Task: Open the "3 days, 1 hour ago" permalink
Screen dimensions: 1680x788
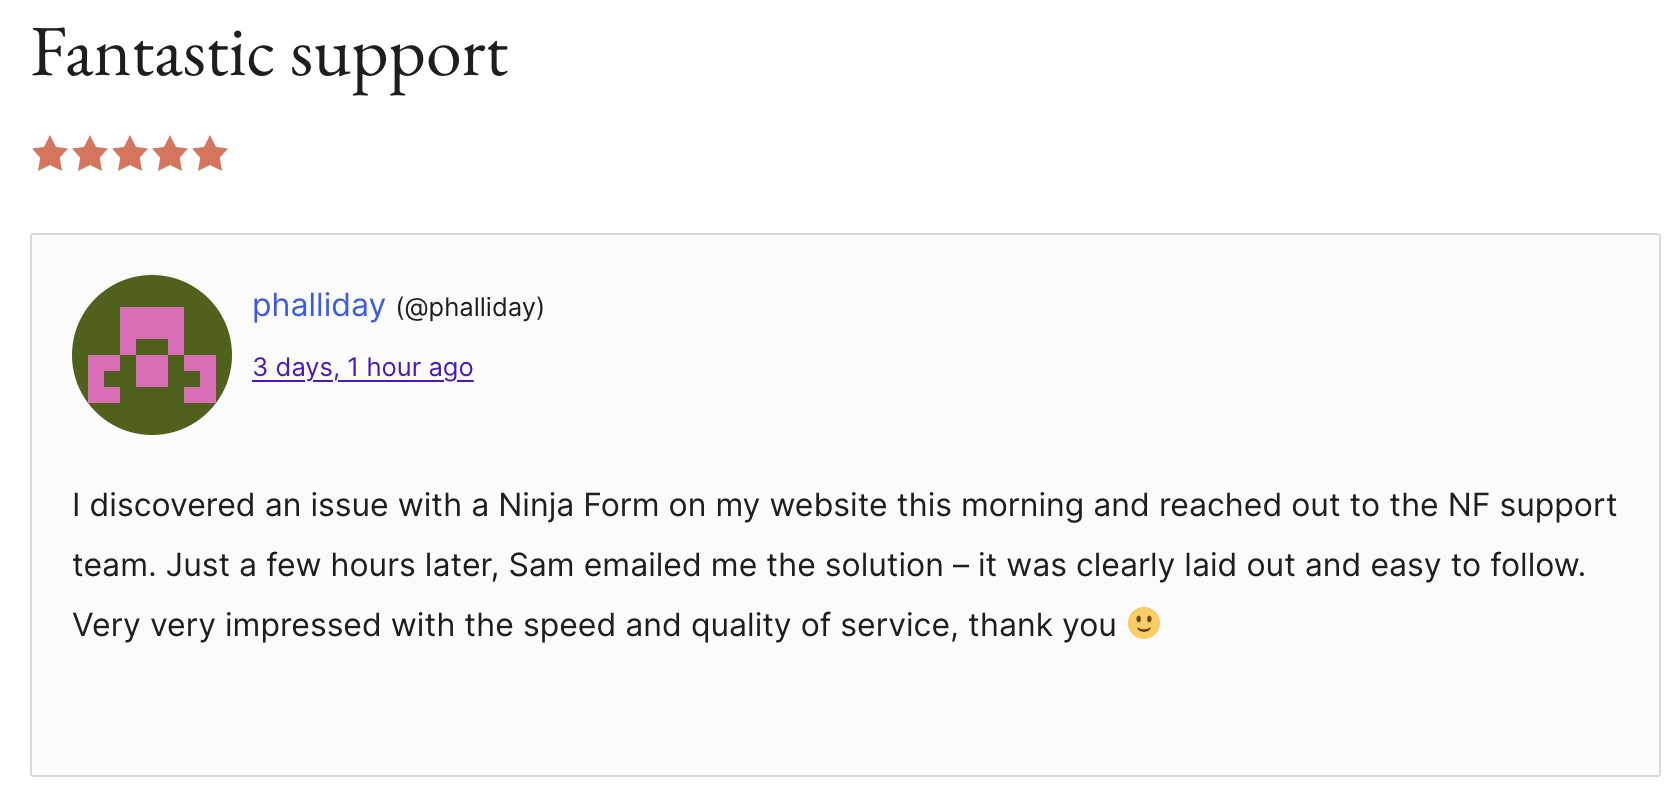Action: pyautogui.click(x=362, y=368)
